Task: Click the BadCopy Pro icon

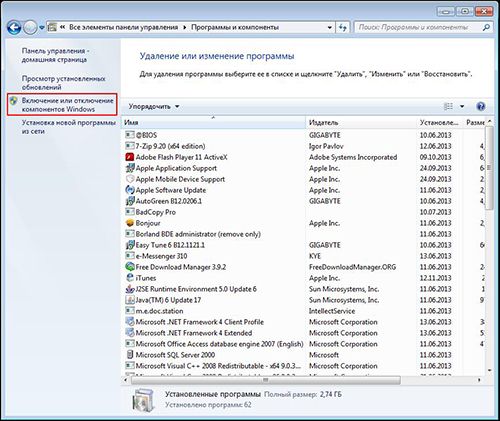Action: click(x=130, y=212)
